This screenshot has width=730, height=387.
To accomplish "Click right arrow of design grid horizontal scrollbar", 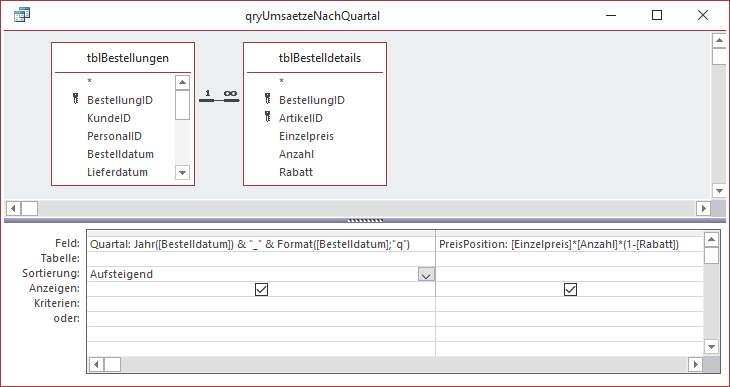I will tap(696, 364).
